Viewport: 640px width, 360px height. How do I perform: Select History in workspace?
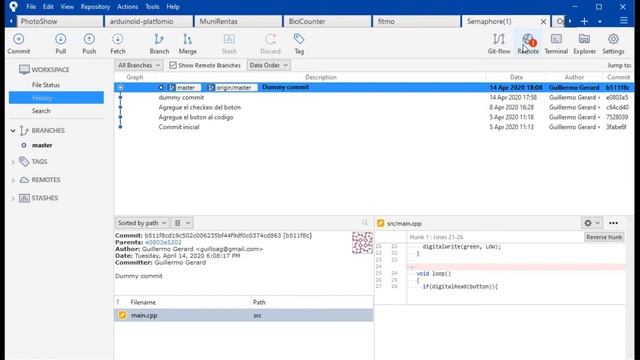[56, 98]
